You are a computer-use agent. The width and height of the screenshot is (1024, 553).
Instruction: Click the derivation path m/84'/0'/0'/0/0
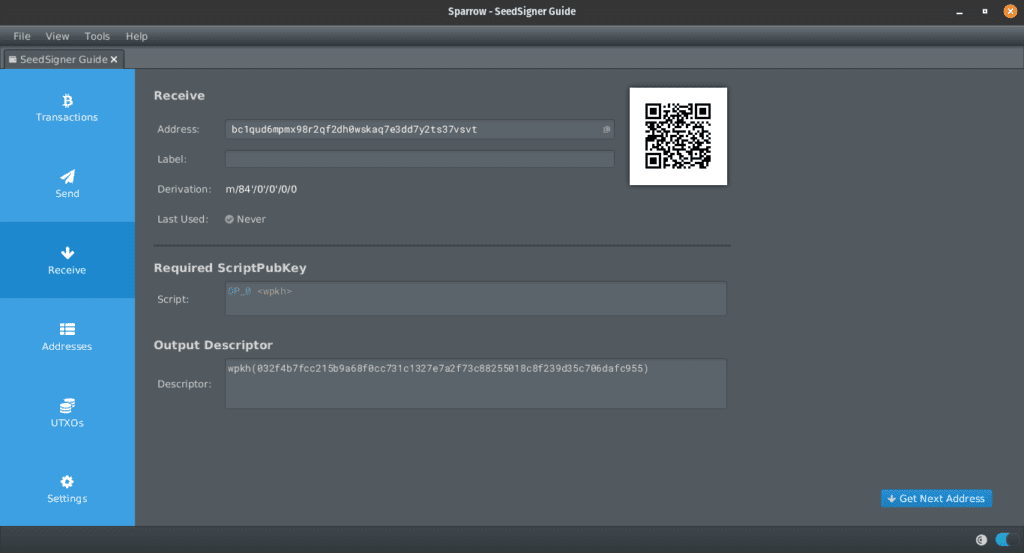[x=261, y=189]
